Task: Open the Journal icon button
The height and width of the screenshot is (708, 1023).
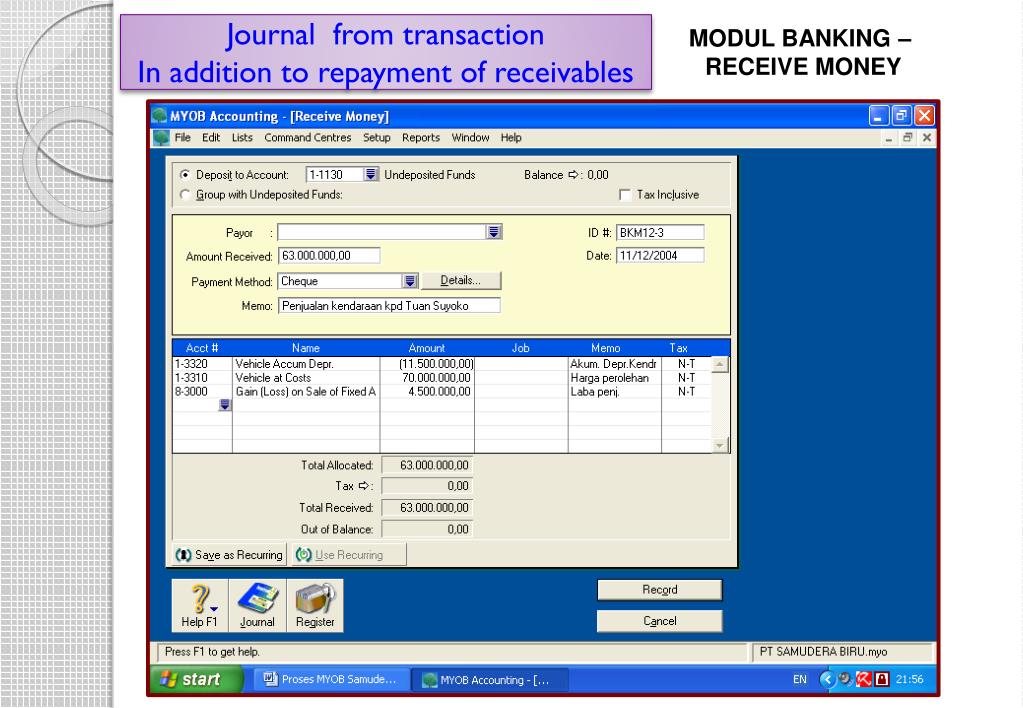Action: [x=257, y=606]
